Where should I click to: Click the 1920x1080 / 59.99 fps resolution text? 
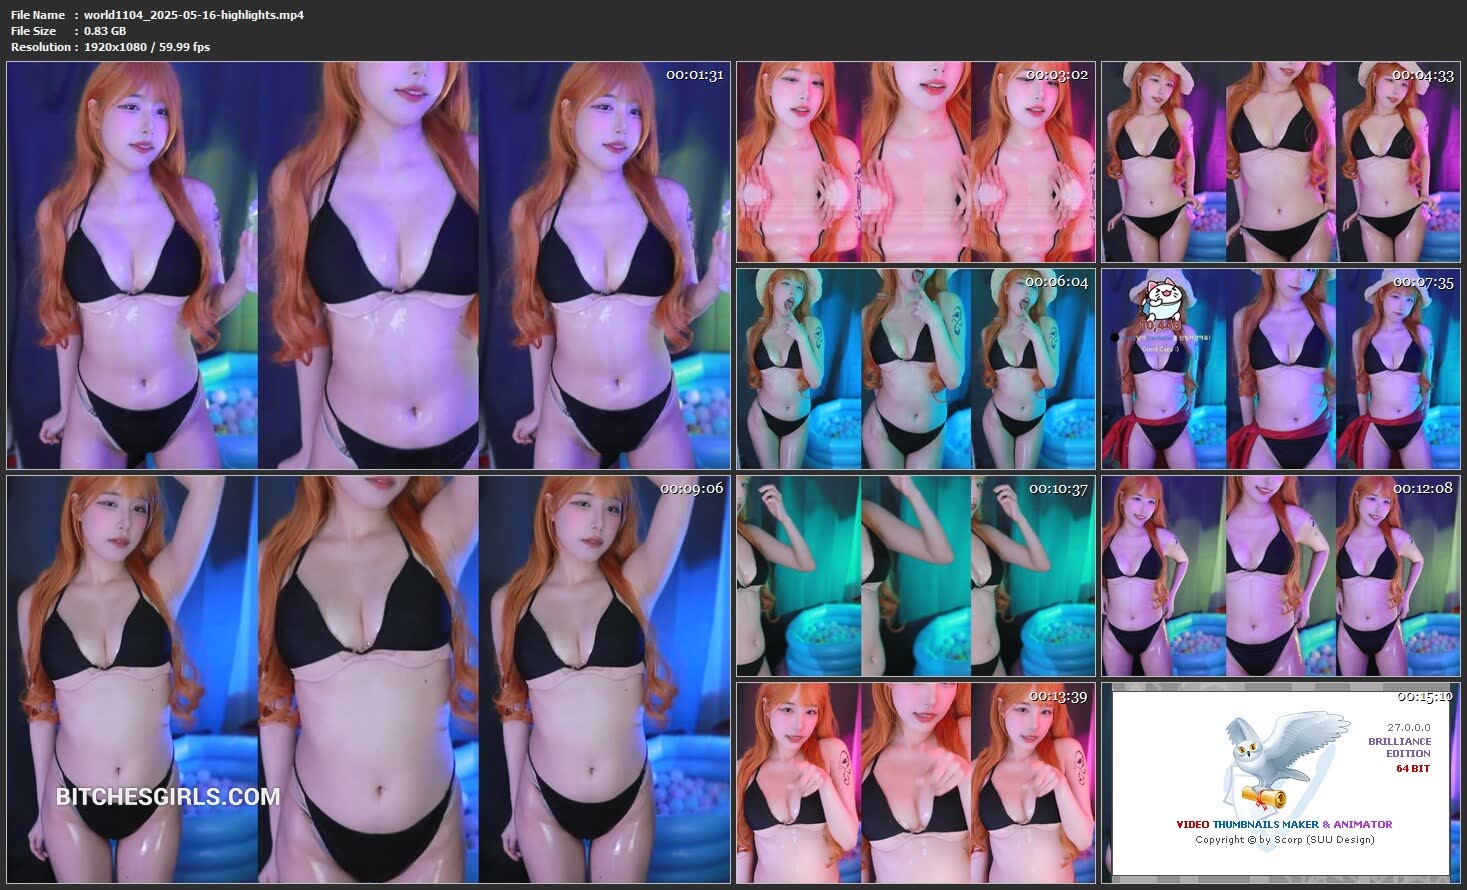coord(147,47)
